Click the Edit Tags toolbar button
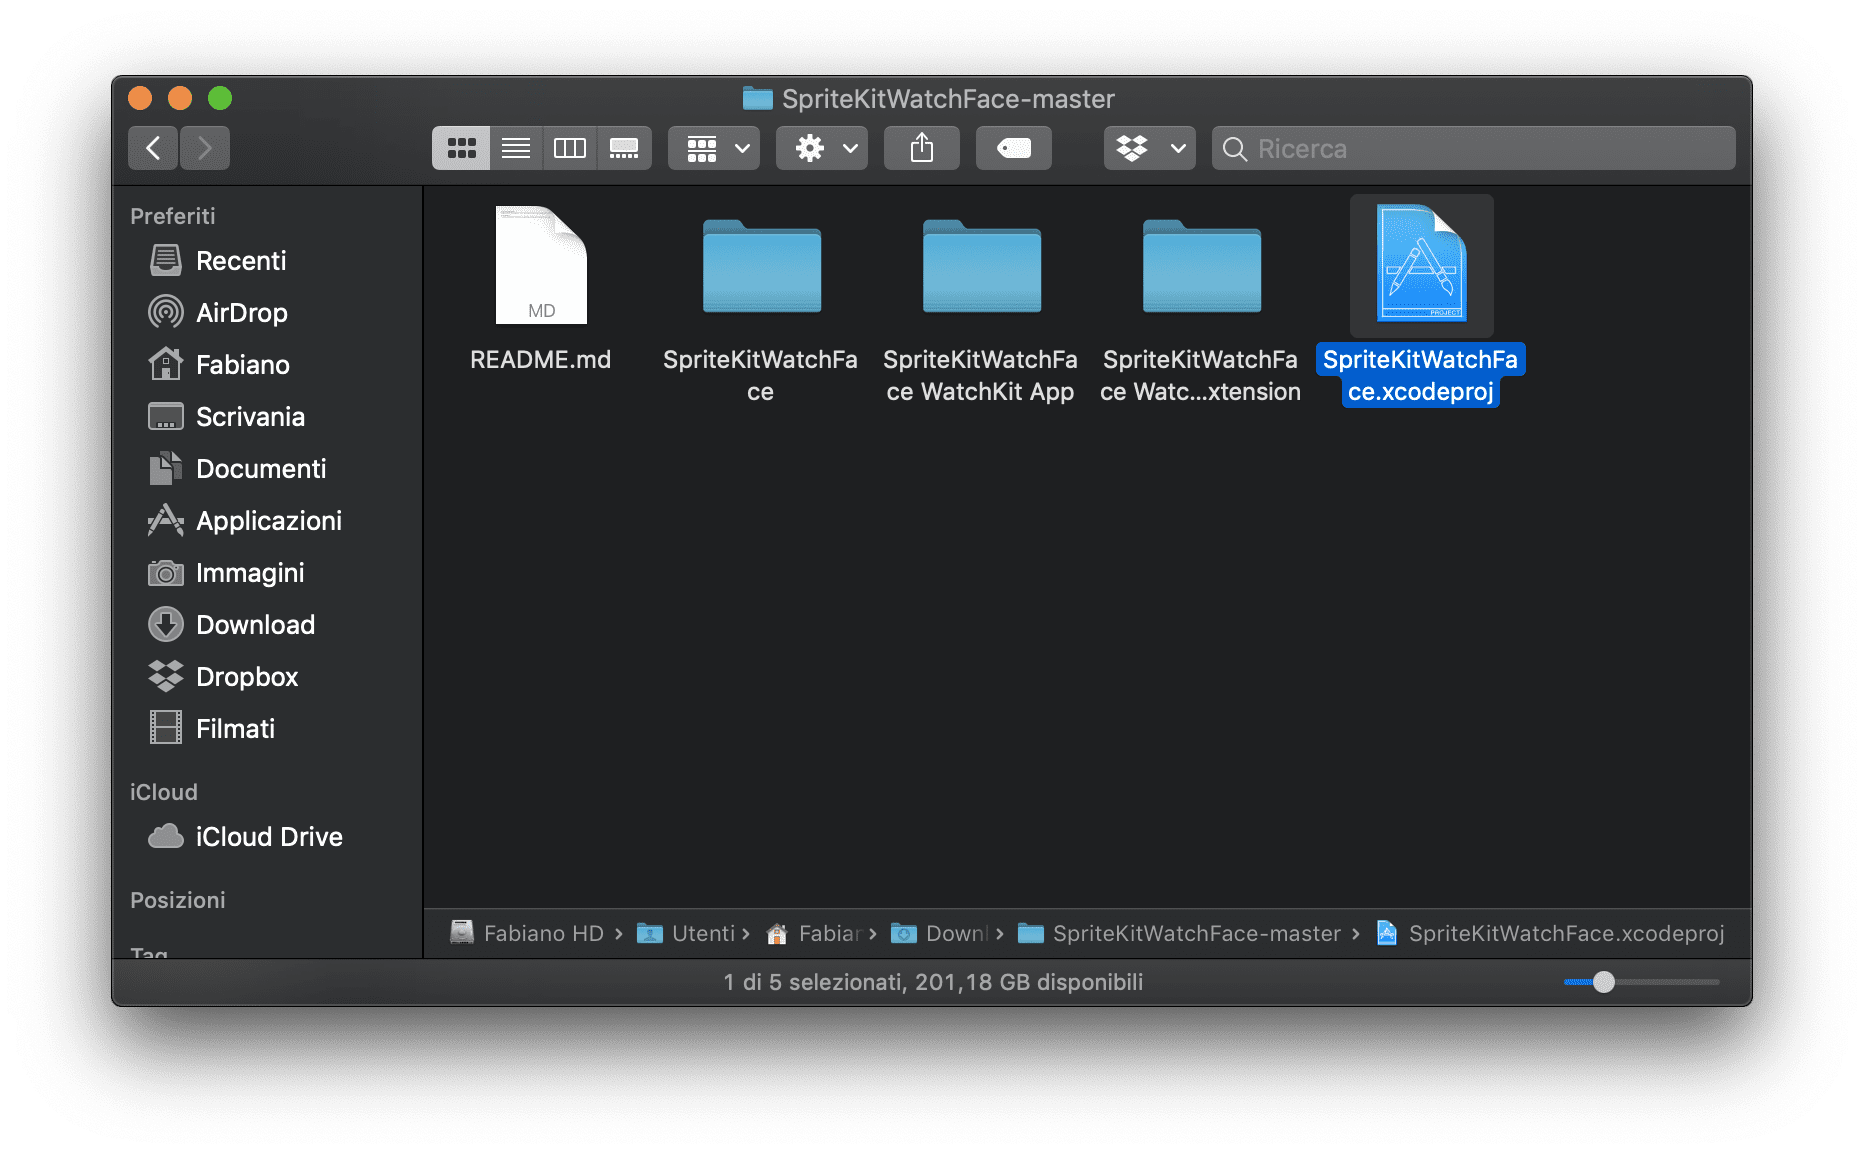 (1014, 148)
